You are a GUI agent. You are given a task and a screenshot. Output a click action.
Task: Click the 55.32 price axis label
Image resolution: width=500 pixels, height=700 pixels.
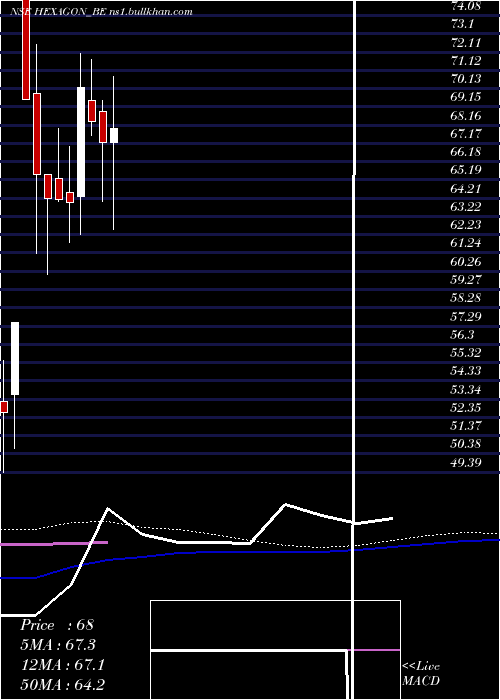(x=467, y=353)
